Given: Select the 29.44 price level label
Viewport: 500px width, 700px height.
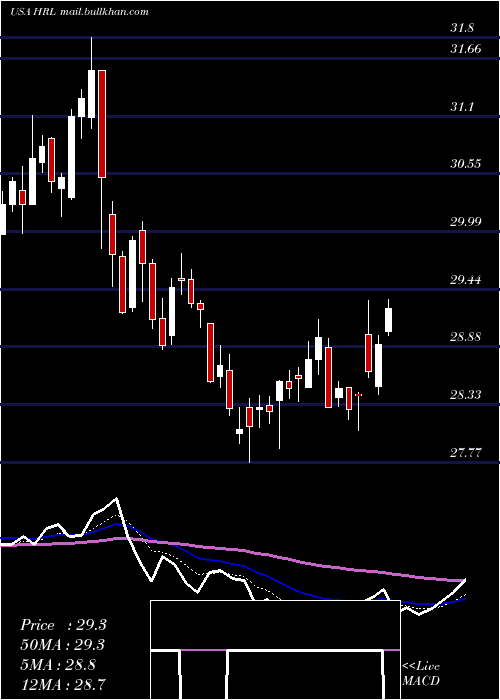Looking at the screenshot, I should pos(466,280).
